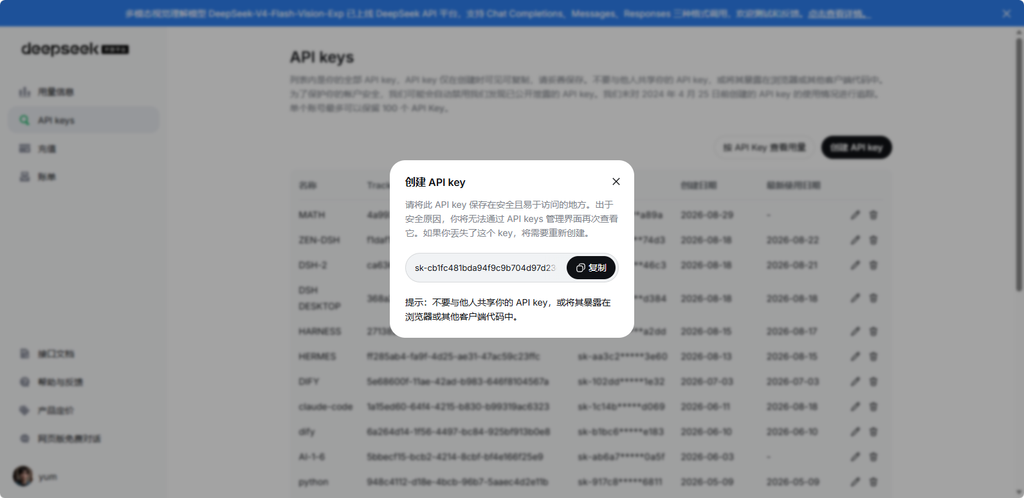The image size is (1024, 498).
Task: Click 按 API Key 查看用量 button
Action: click(x=764, y=148)
